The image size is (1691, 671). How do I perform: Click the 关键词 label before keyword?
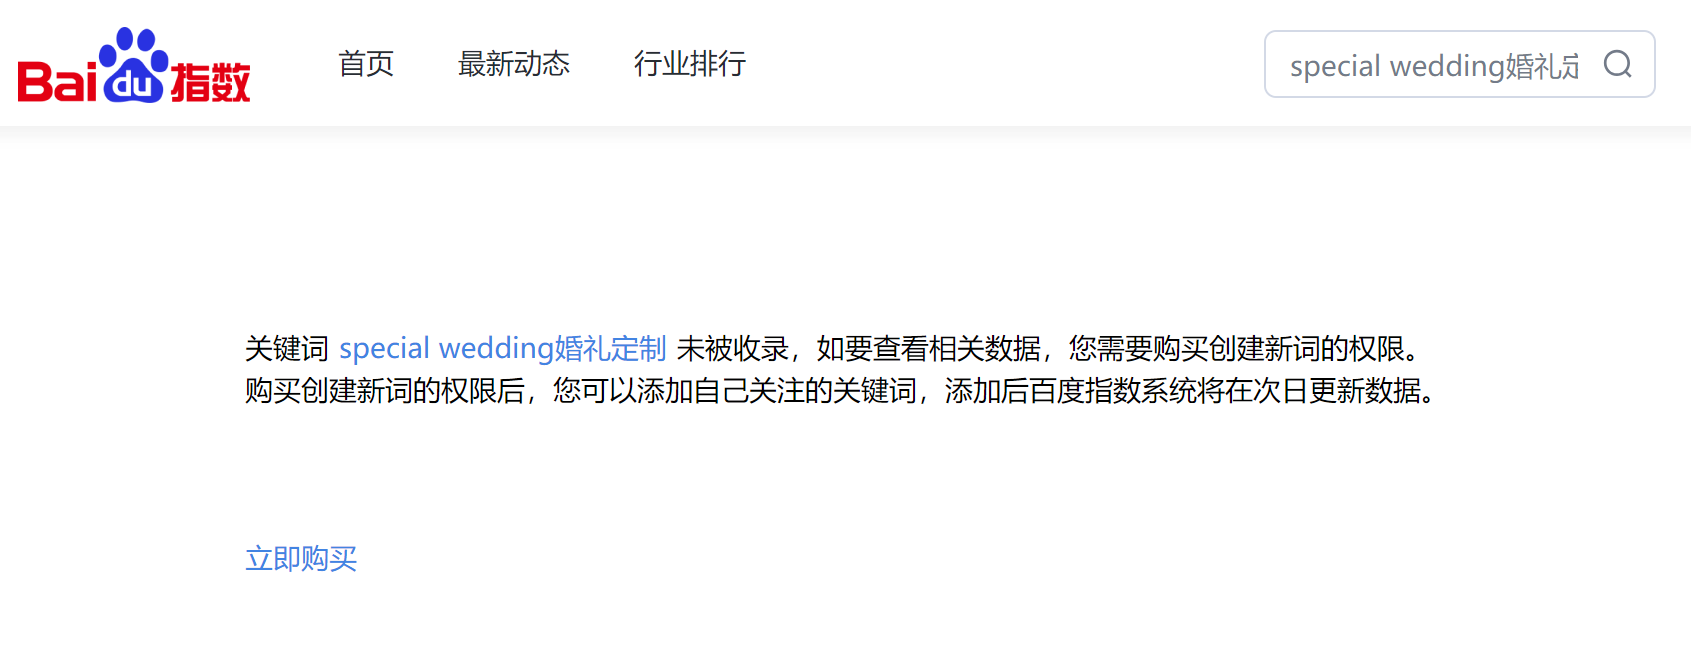click(287, 349)
